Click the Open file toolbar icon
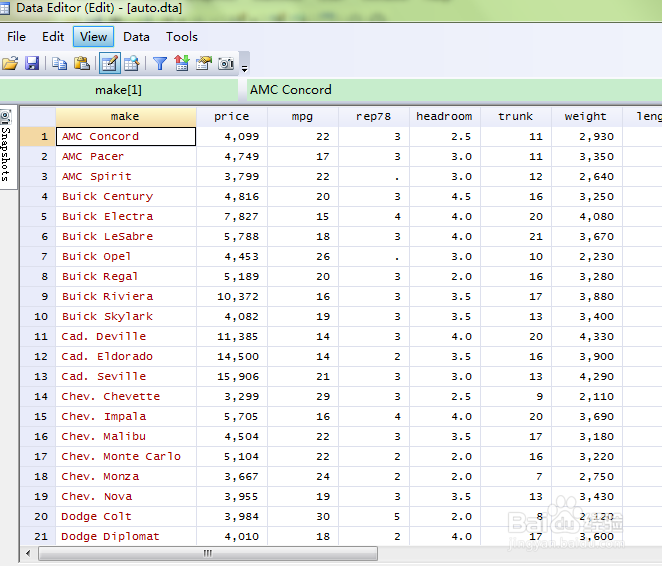The height and width of the screenshot is (566, 662). tap(10, 64)
